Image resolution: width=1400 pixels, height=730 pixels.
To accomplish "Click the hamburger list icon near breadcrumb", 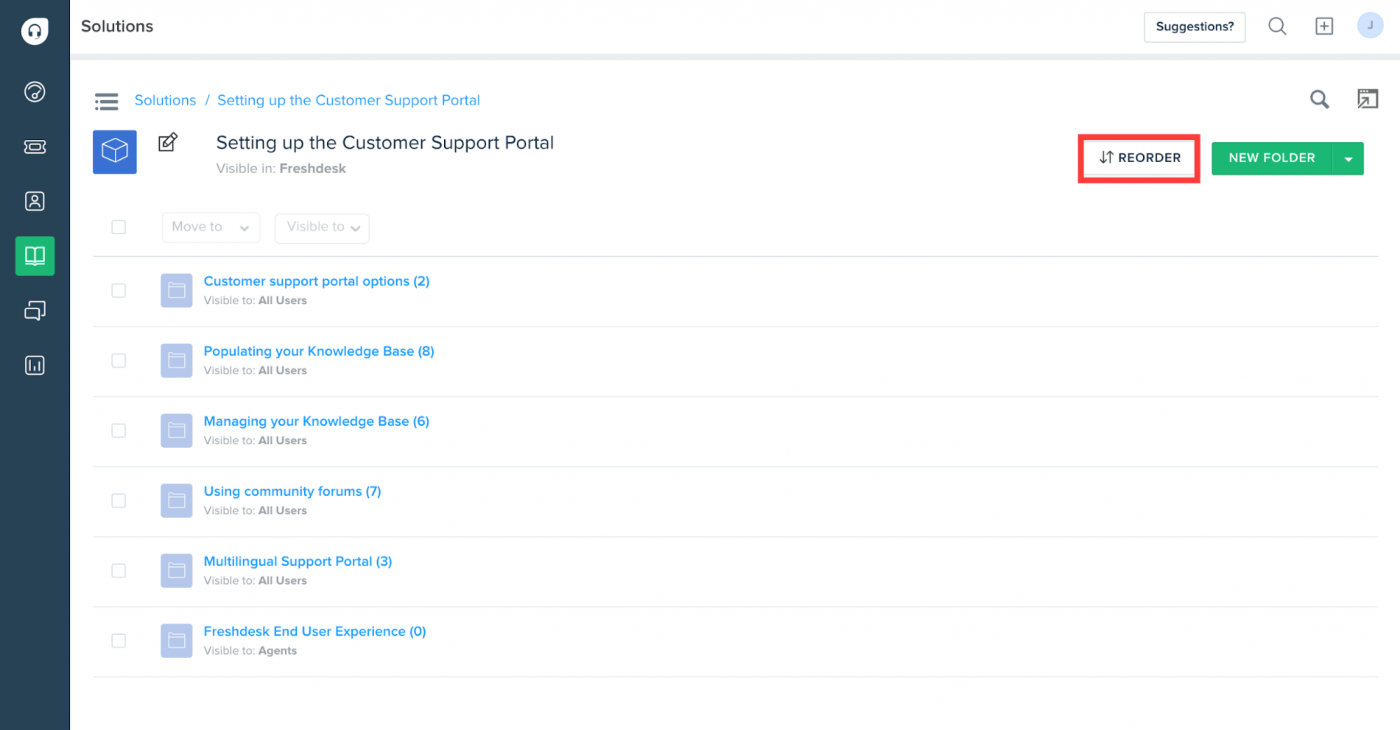I will [107, 101].
